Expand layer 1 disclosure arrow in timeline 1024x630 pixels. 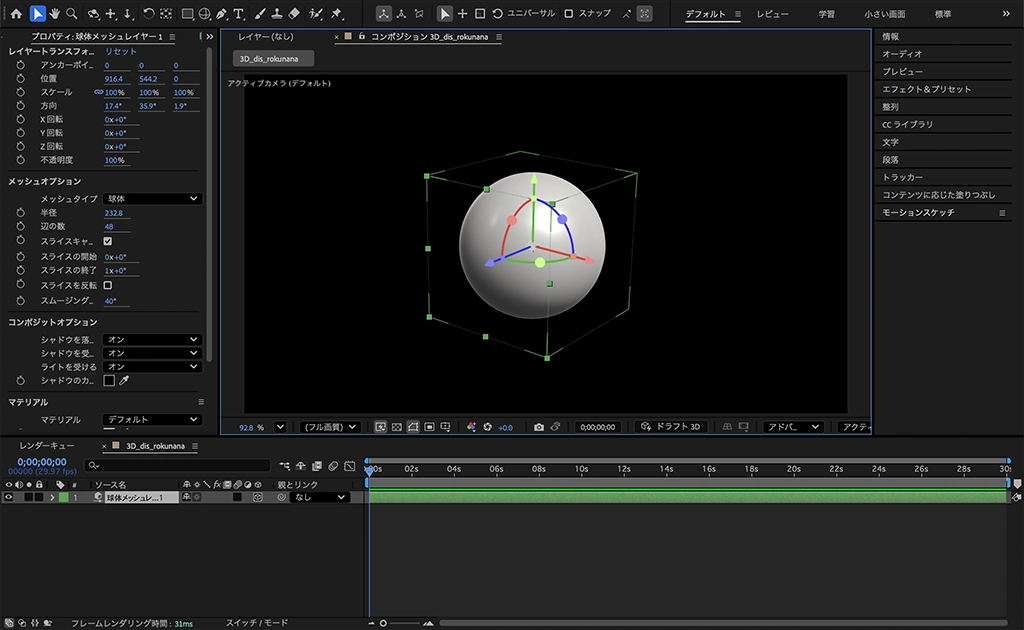click(x=52, y=497)
